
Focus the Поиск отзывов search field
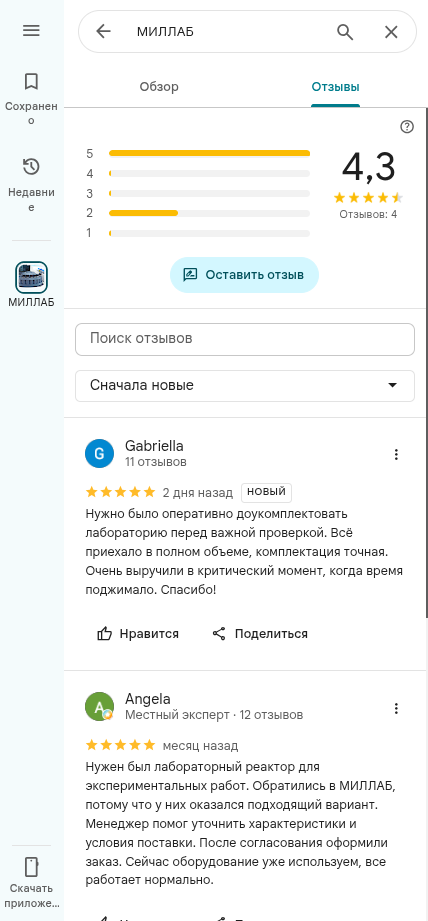(245, 339)
